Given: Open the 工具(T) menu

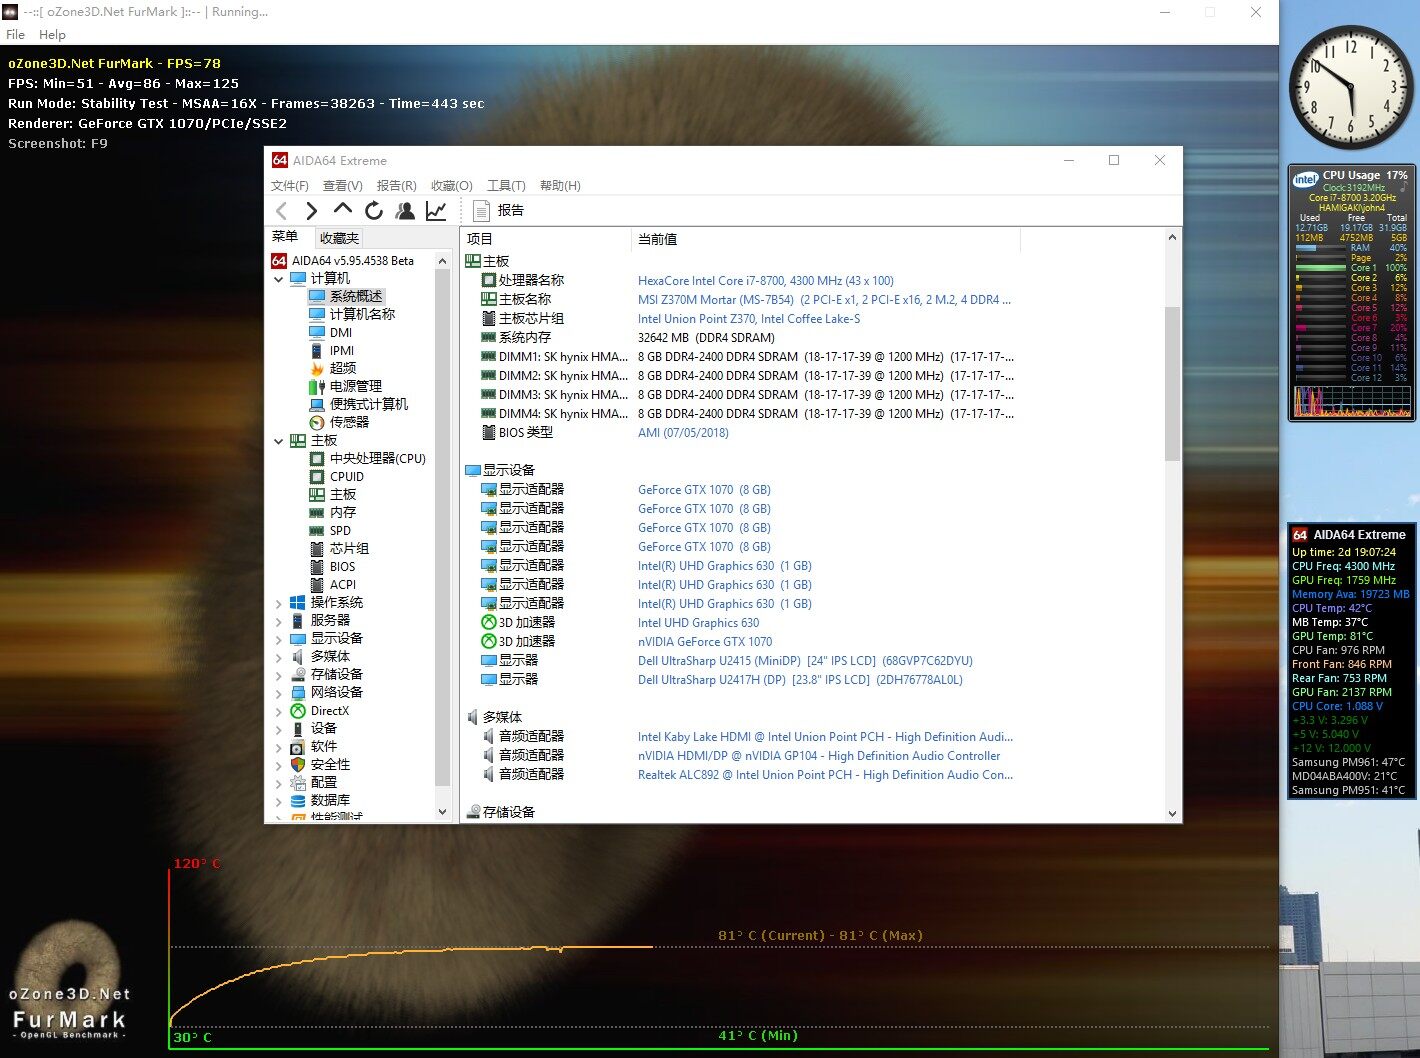Looking at the screenshot, I should [506, 186].
